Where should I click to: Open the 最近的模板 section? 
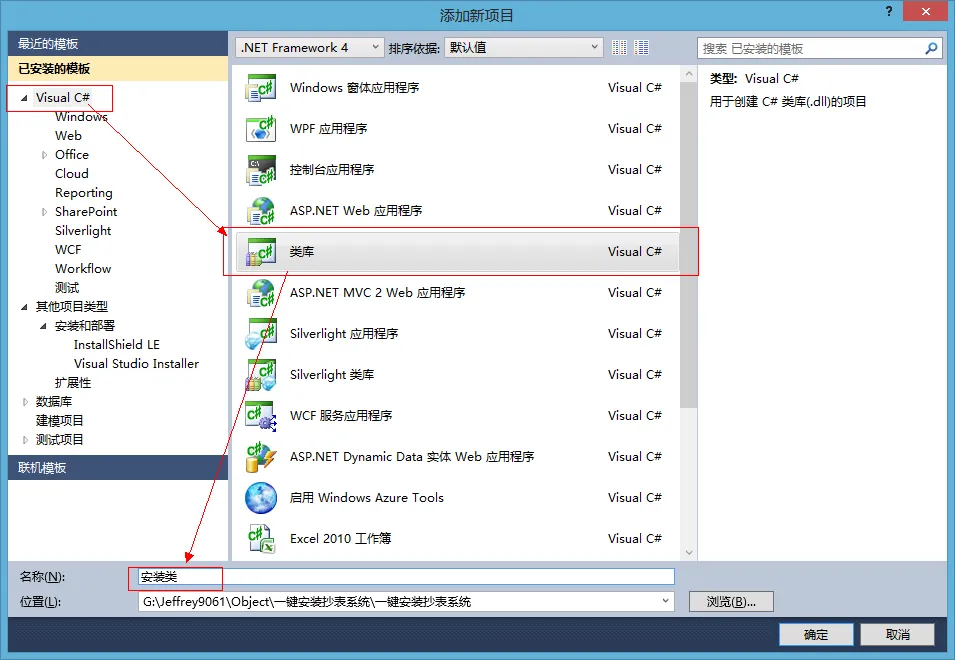tap(118, 43)
